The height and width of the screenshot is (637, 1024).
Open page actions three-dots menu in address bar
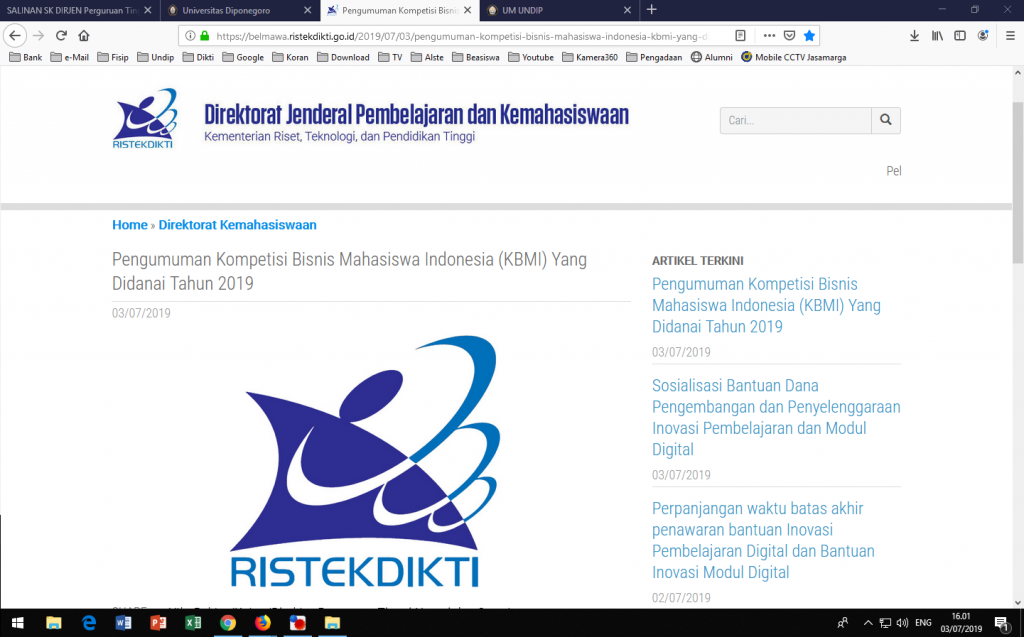(x=769, y=36)
